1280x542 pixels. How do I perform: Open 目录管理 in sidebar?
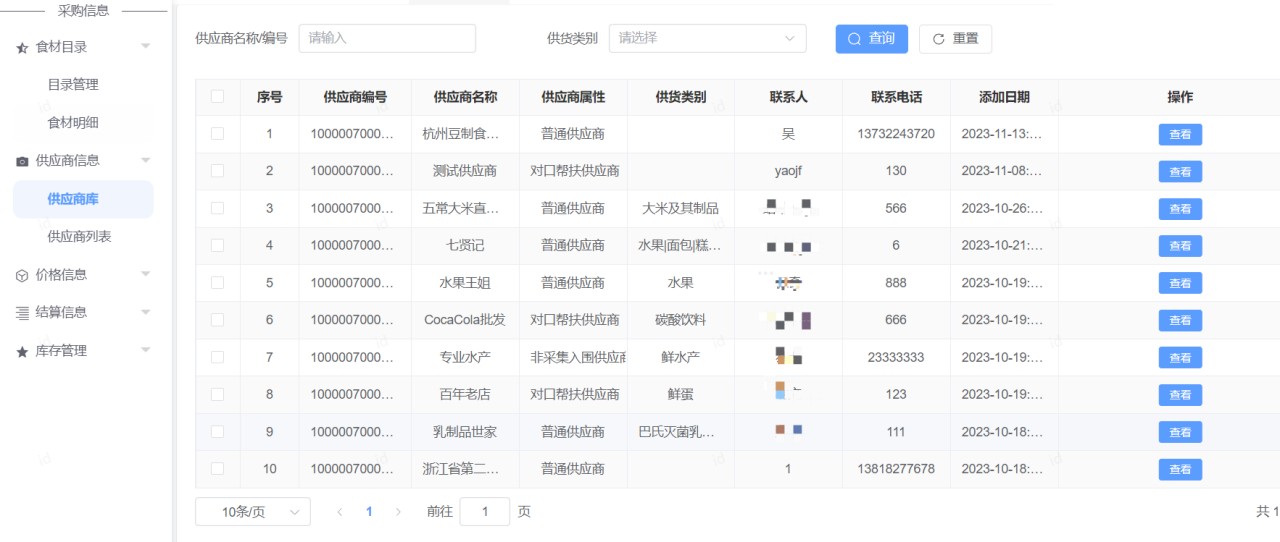pyautogui.click(x=73, y=85)
